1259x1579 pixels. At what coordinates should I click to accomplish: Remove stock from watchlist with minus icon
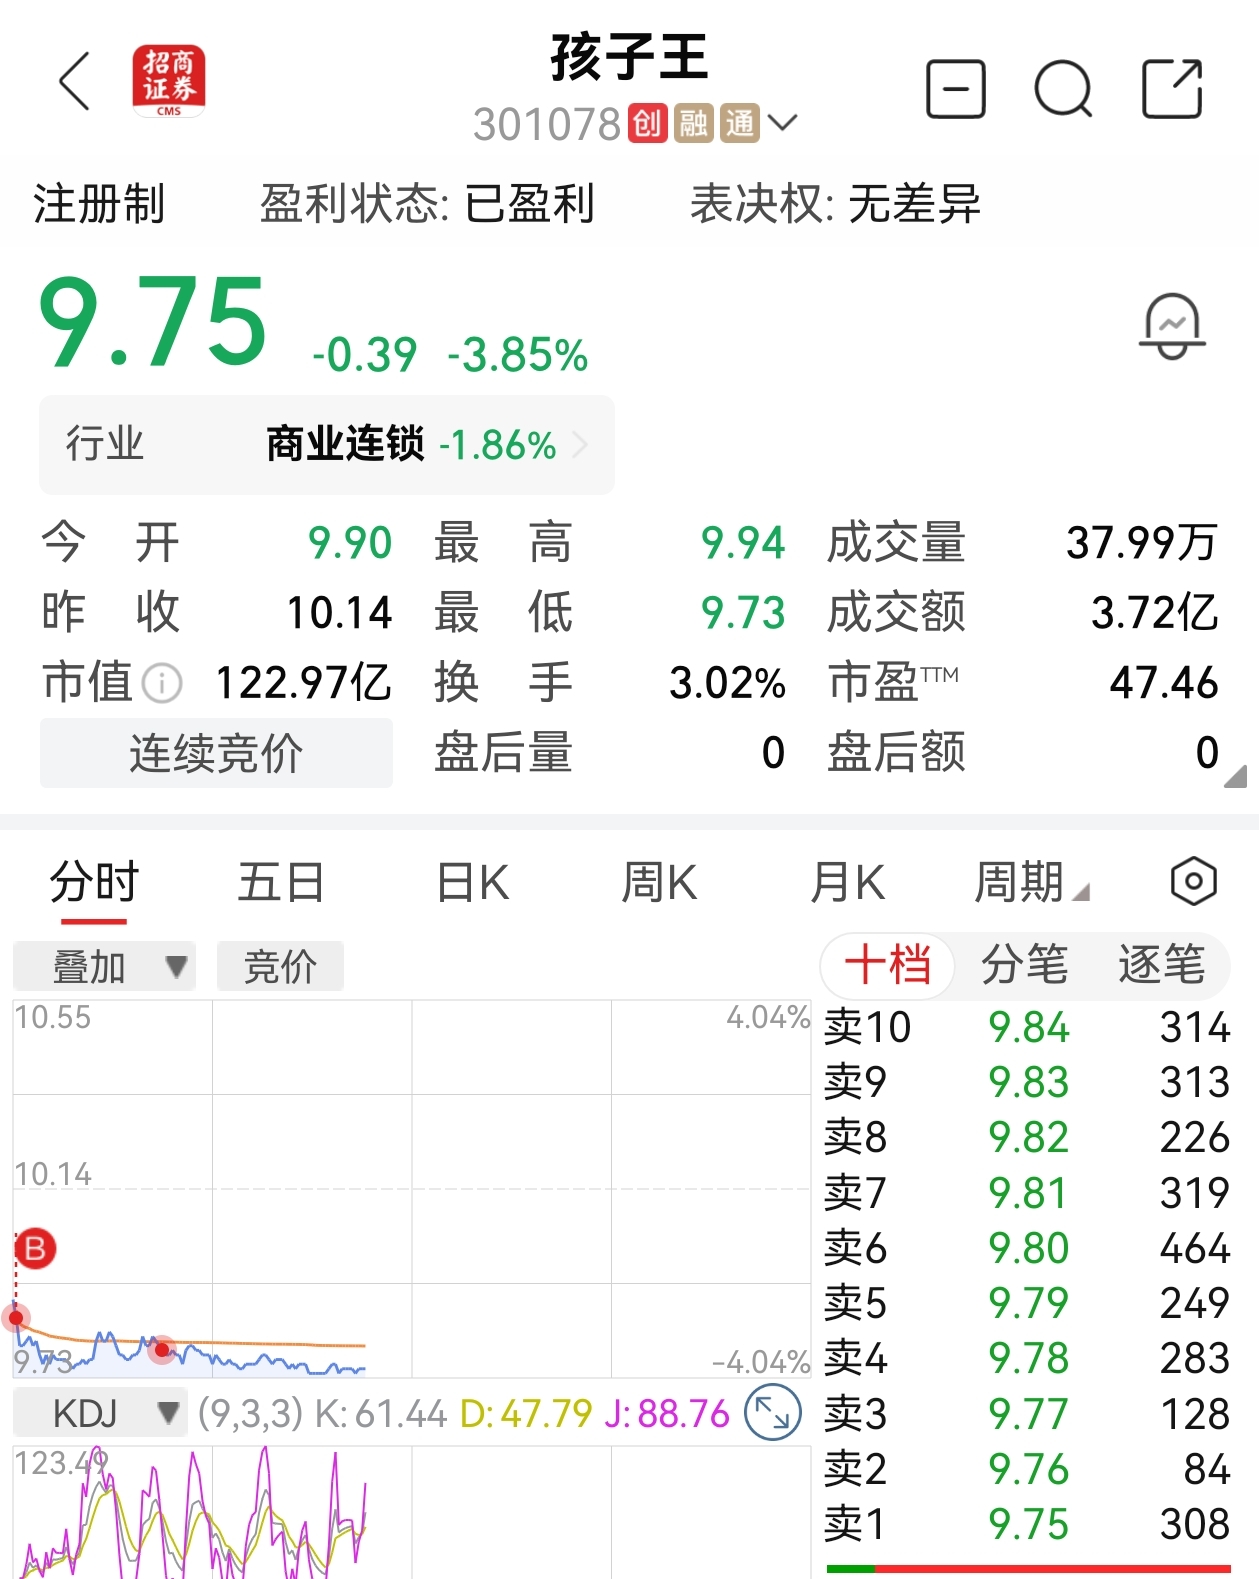(x=956, y=89)
